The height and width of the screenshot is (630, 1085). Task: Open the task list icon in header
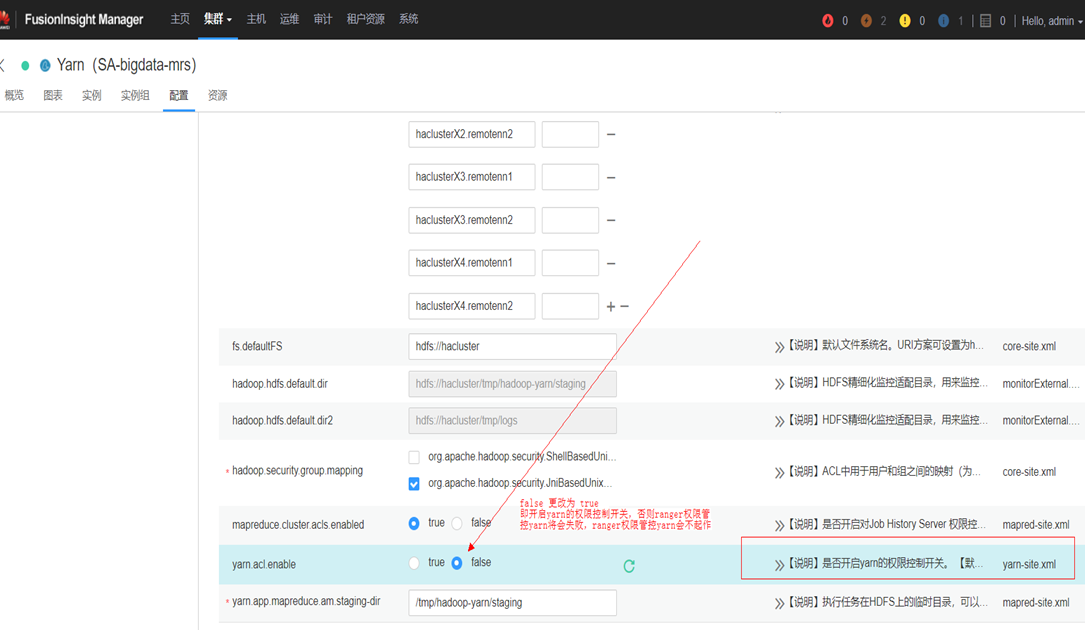click(986, 21)
